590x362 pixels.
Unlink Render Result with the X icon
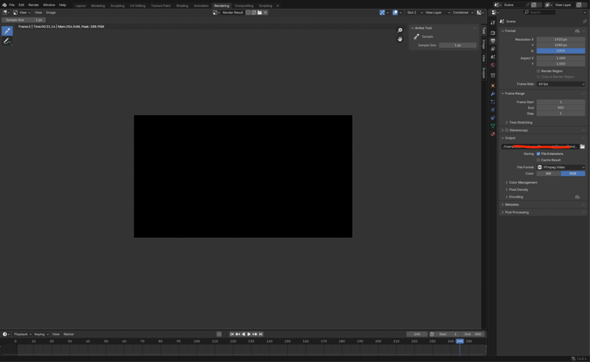pos(266,12)
